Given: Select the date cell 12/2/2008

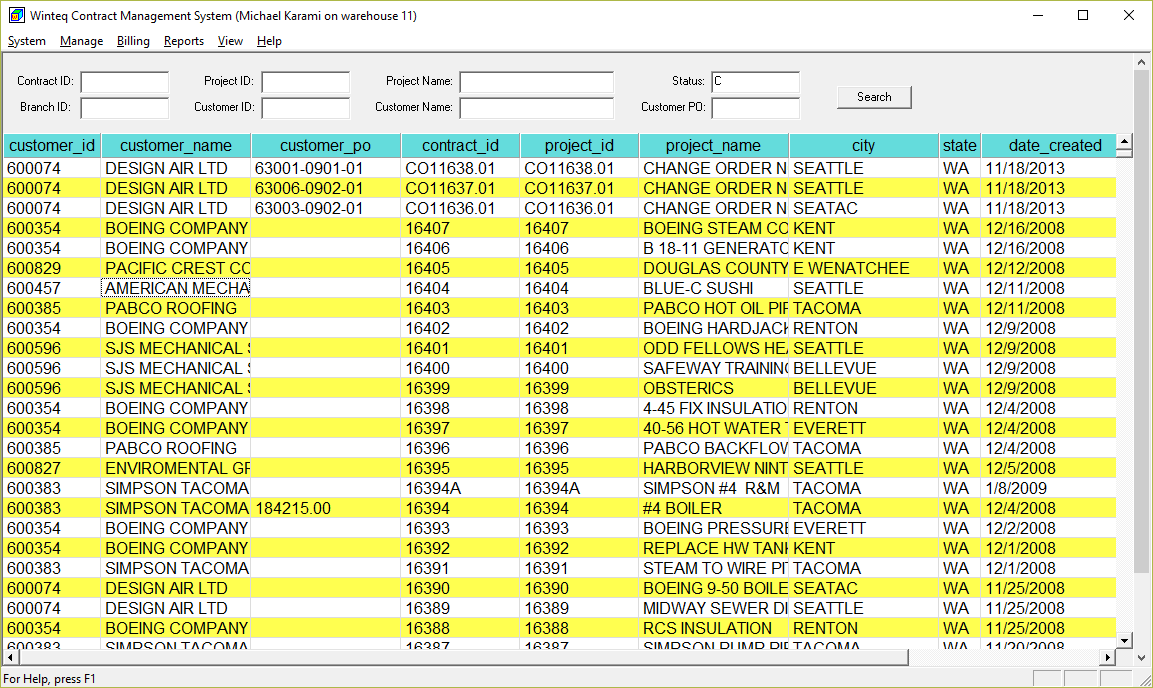Looking at the screenshot, I should pos(1049,528).
